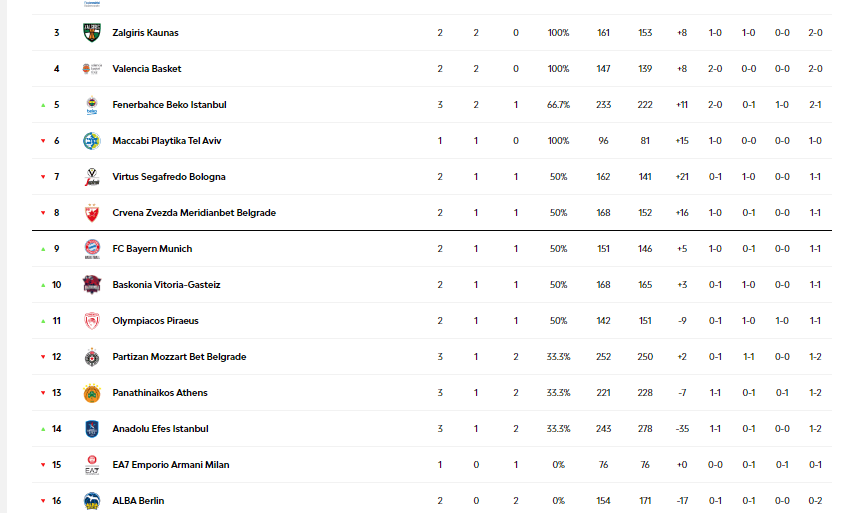Image resolution: width=845 pixels, height=513 pixels.
Task: Click the Maccabi Playtika Tel Aviv logo
Action: 91,141
